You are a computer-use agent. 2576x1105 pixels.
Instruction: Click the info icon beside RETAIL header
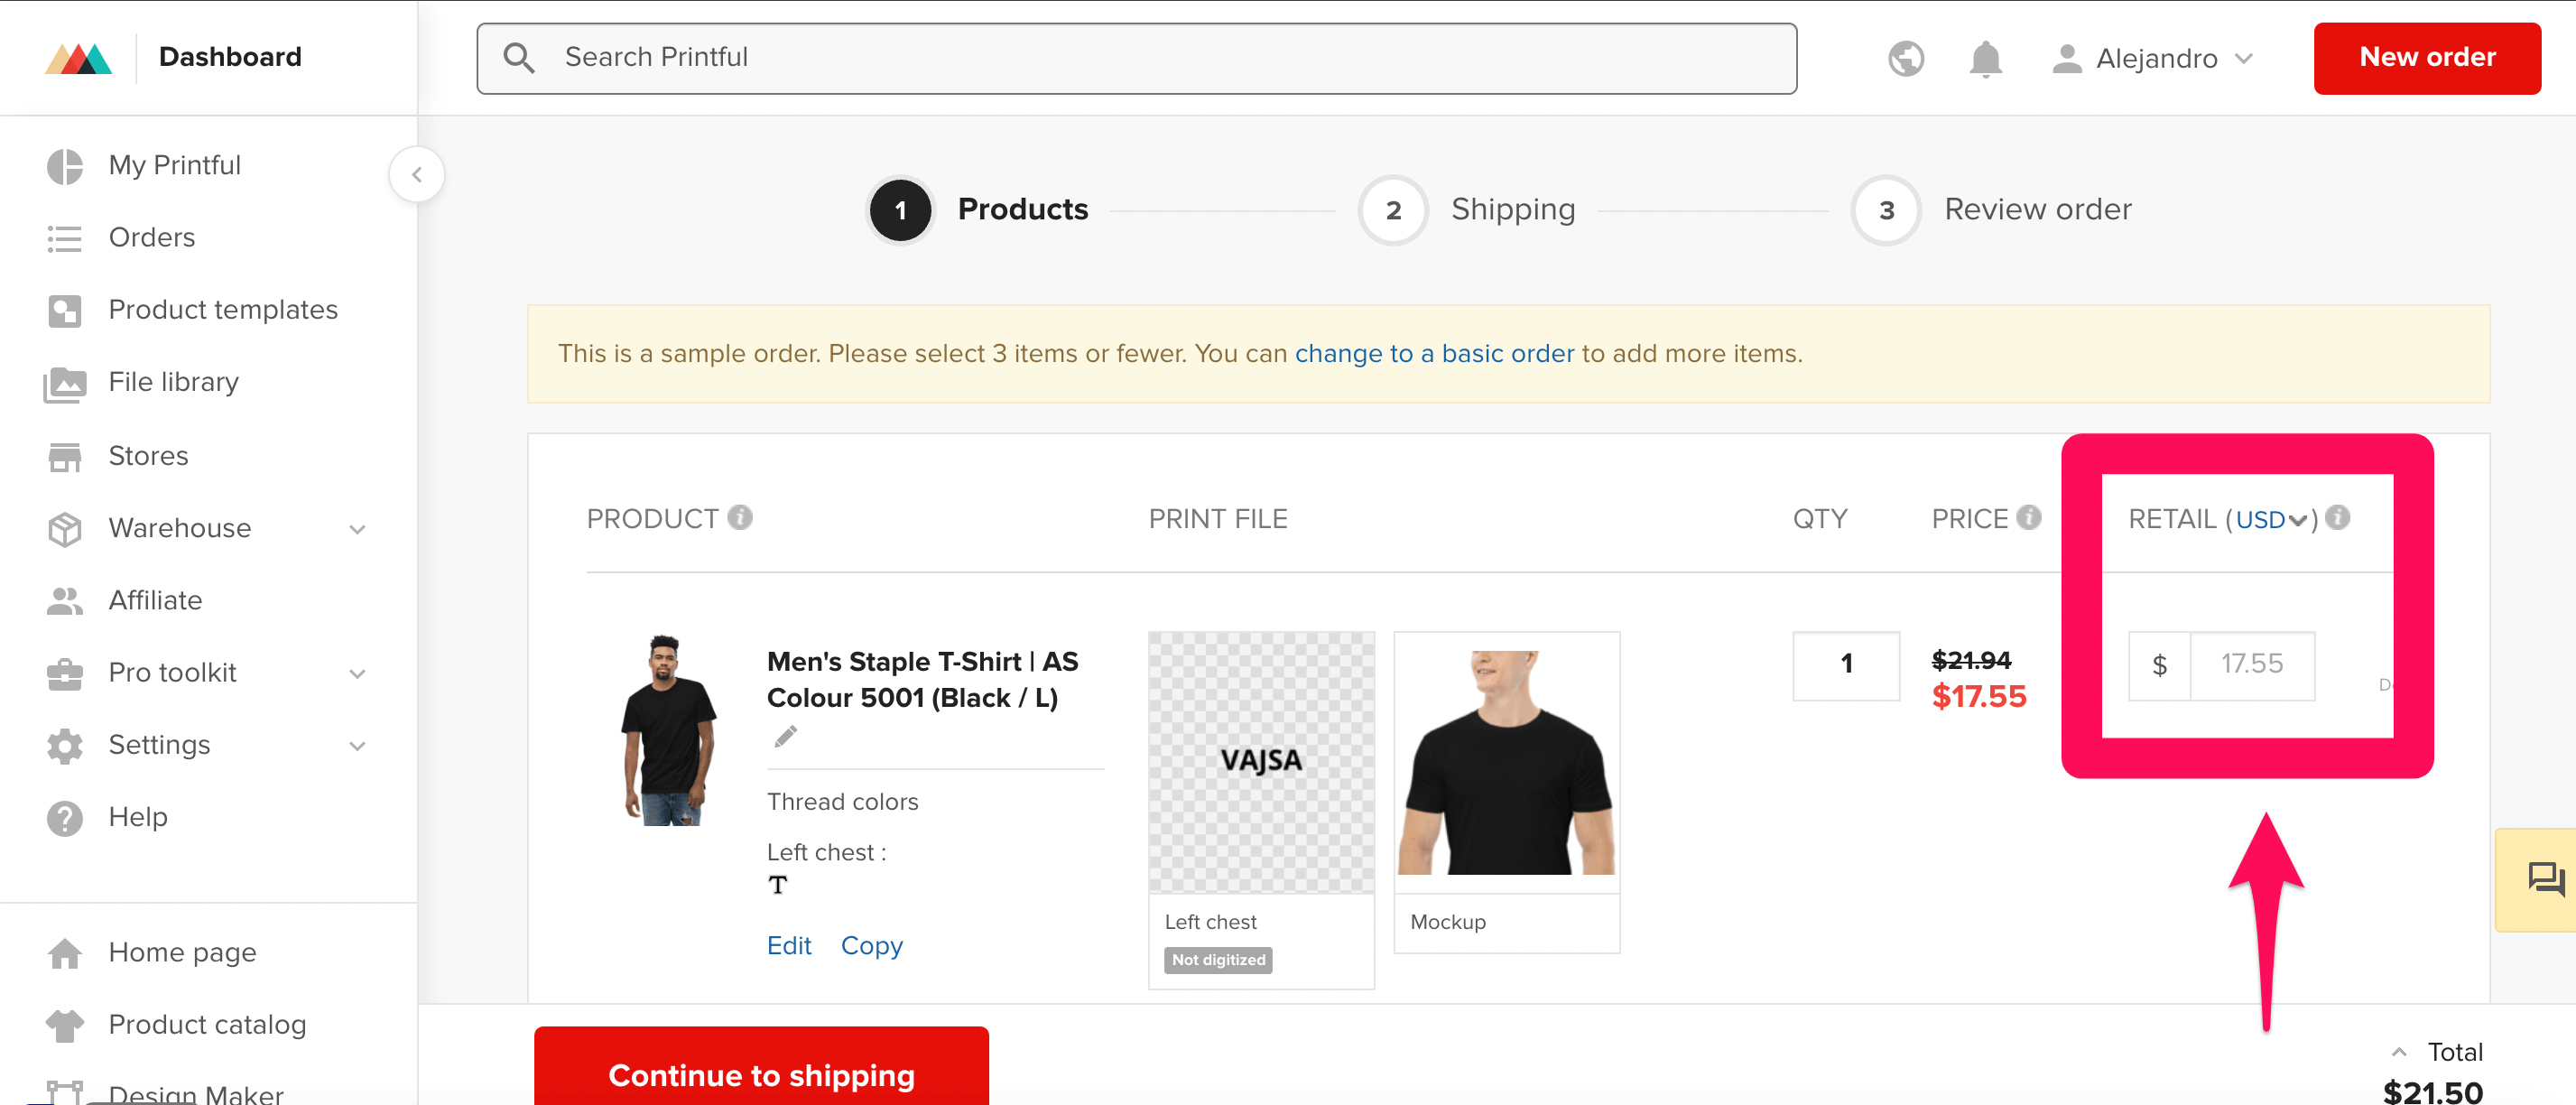(x=2338, y=517)
